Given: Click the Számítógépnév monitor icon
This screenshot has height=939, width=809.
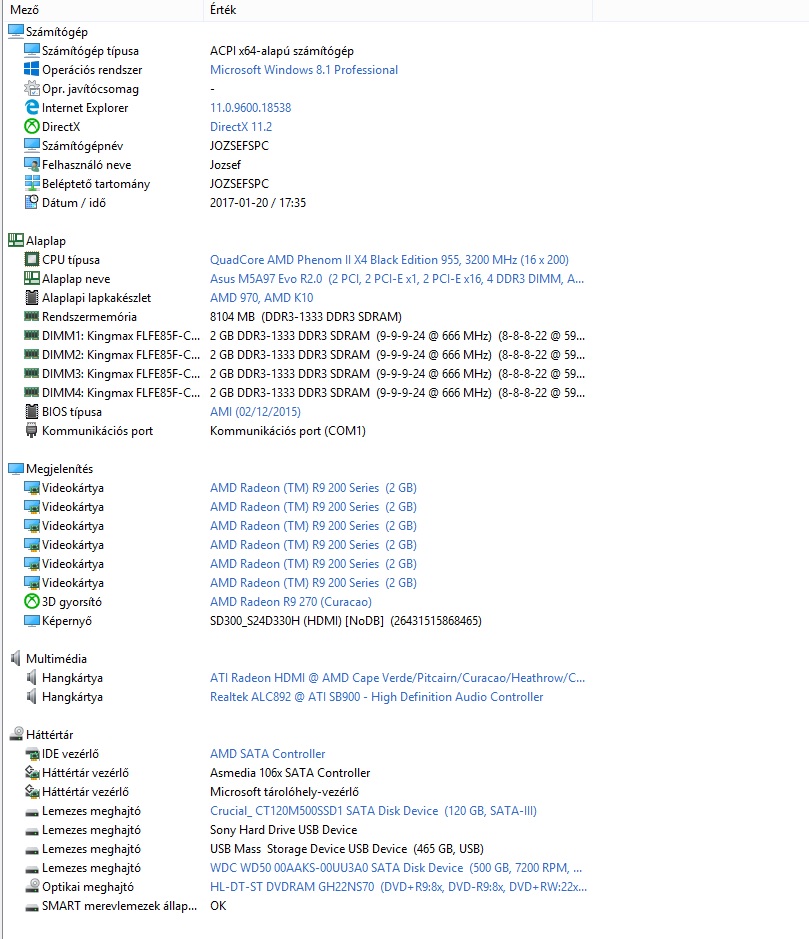Looking at the screenshot, I should point(32,146).
